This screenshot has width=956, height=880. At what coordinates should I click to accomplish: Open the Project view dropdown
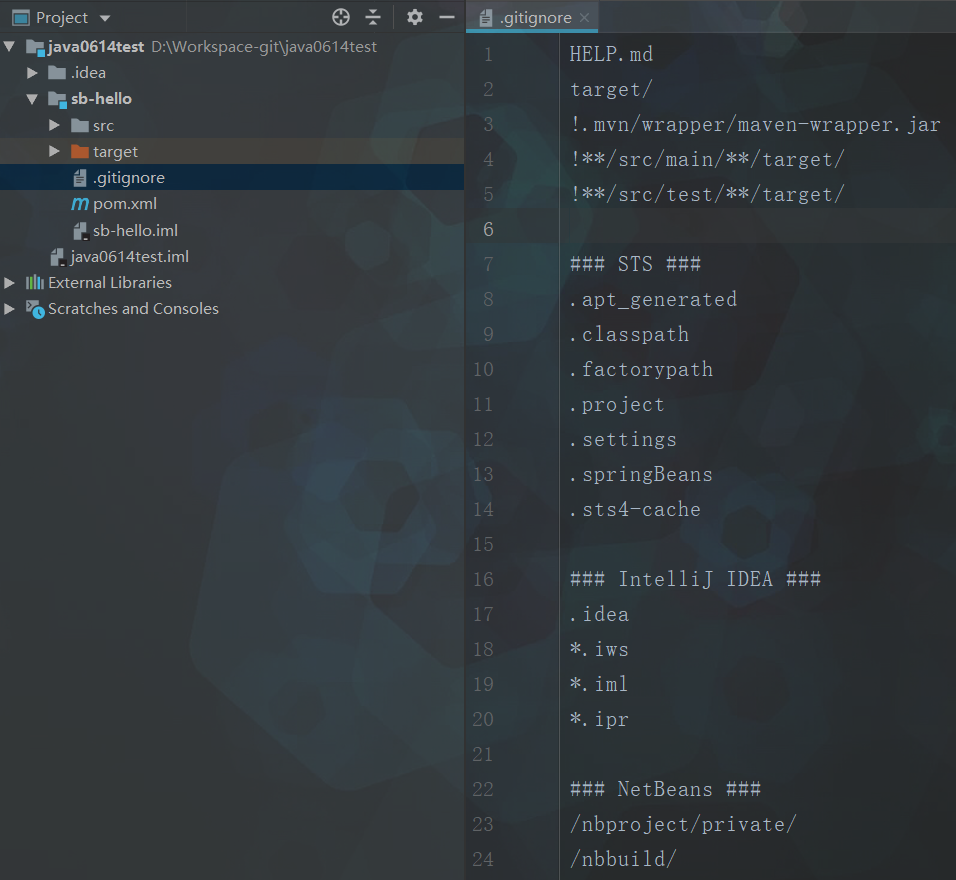coord(105,18)
